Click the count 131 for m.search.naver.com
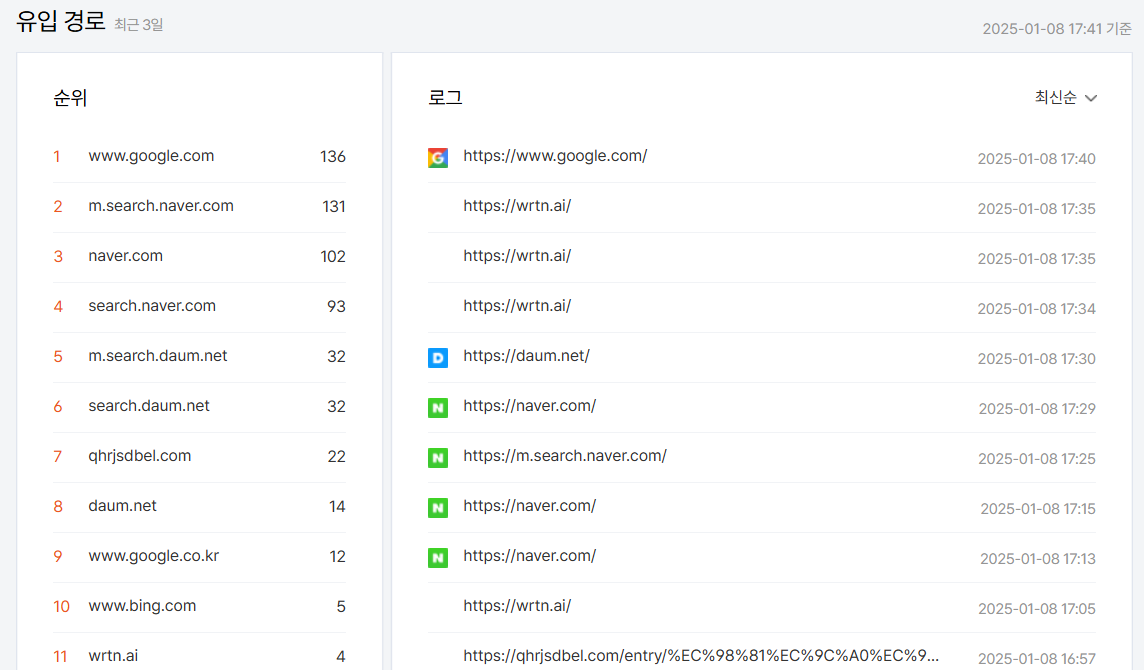This screenshot has width=1144, height=670. tap(333, 207)
